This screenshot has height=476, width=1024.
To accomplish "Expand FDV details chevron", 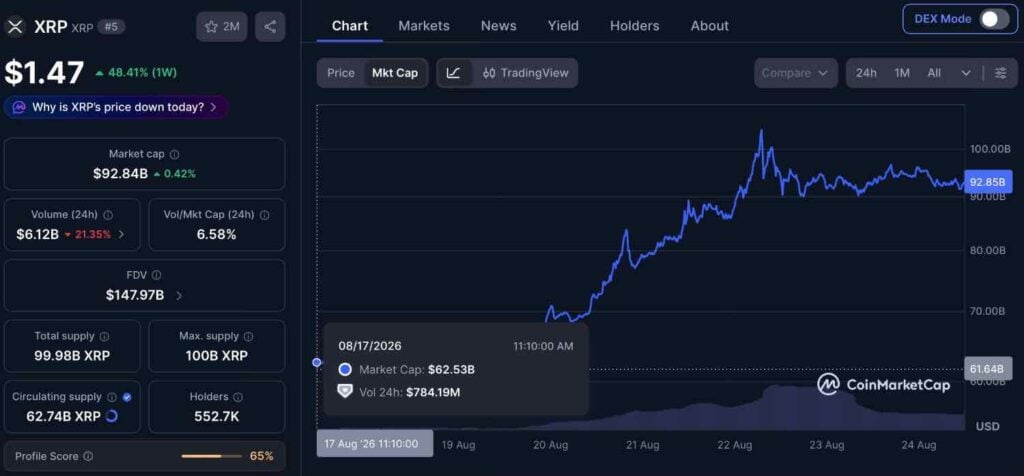I will click(179, 295).
